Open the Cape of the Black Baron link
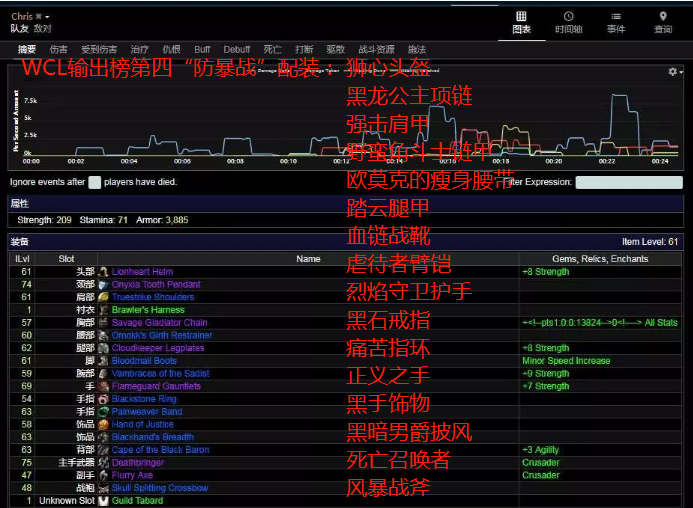This screenshot has height=508, width=693. click(161, 450)
